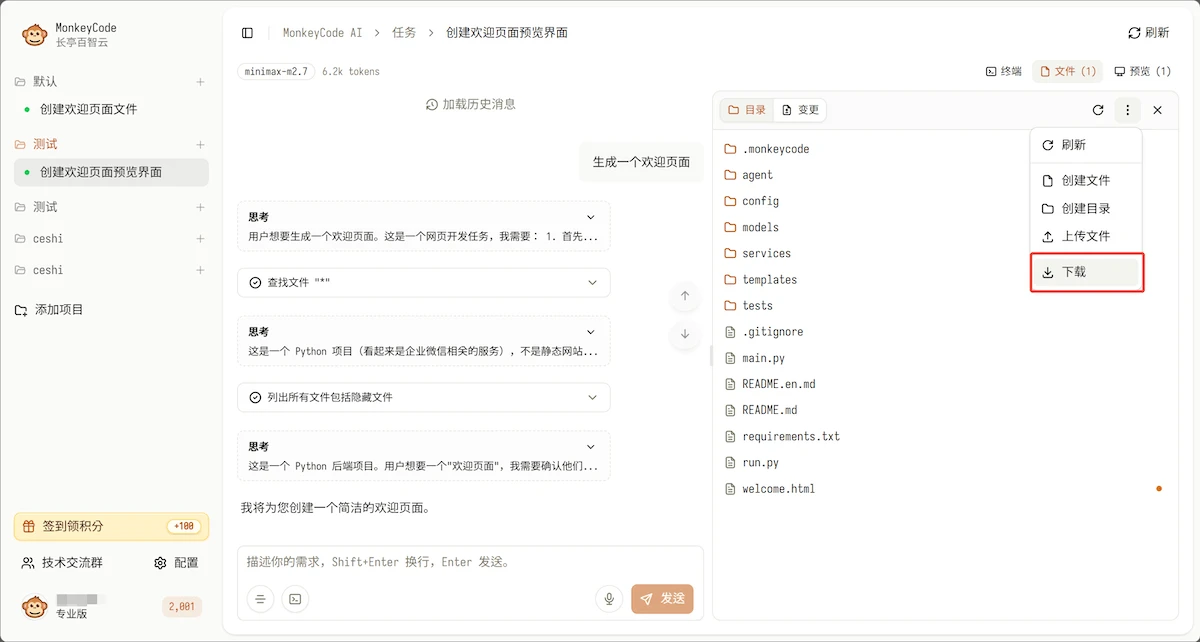Viewport: 1200px width, 642px height.
Task: Switch to the 文件 (1) tab
Action: click(x=1068, y=72)
